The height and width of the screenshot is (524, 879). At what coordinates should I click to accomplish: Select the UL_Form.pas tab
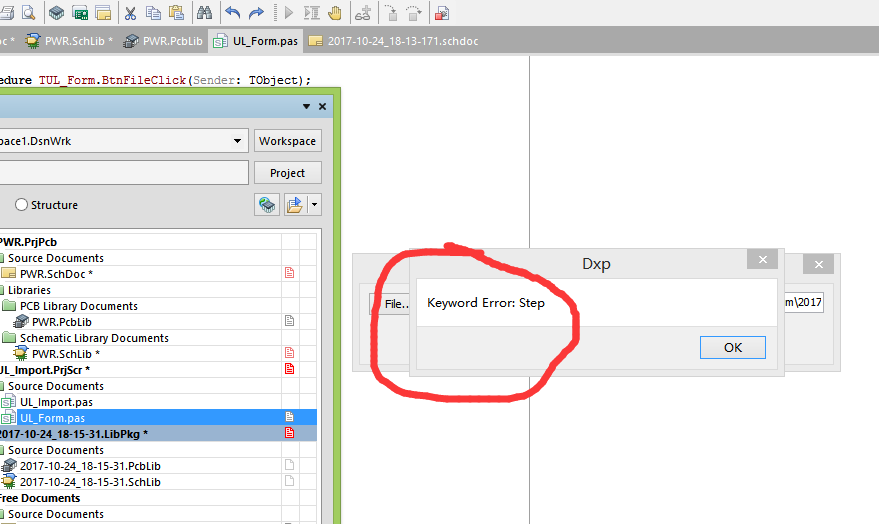(256, 41)
